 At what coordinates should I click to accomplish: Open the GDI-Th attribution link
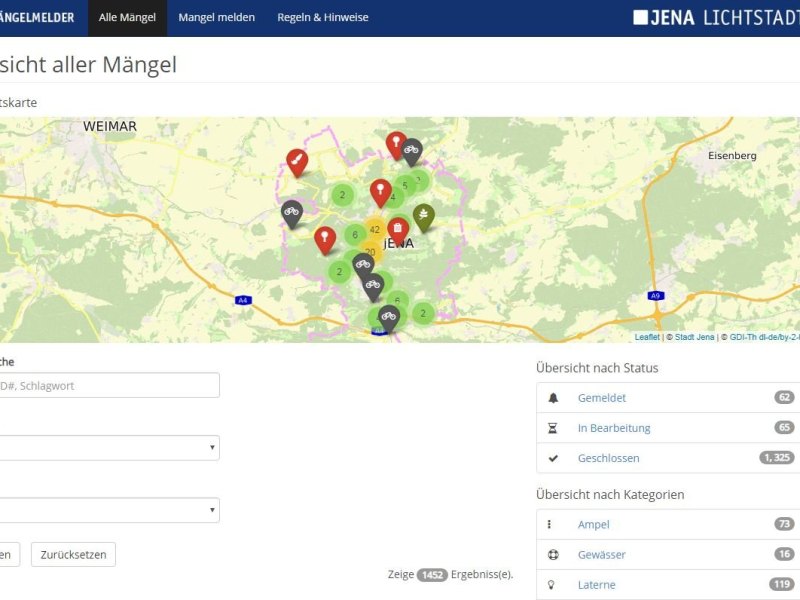(x=765, y=337)
